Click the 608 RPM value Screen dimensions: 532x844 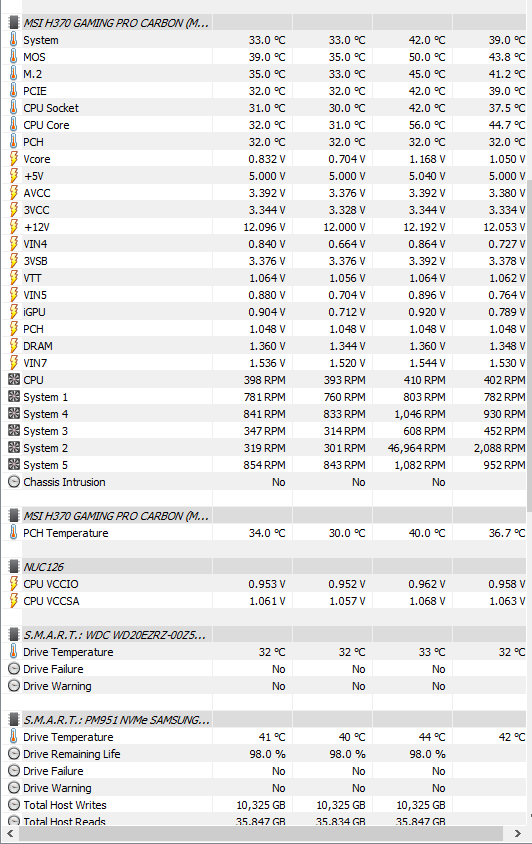click(x=424, y=431)
